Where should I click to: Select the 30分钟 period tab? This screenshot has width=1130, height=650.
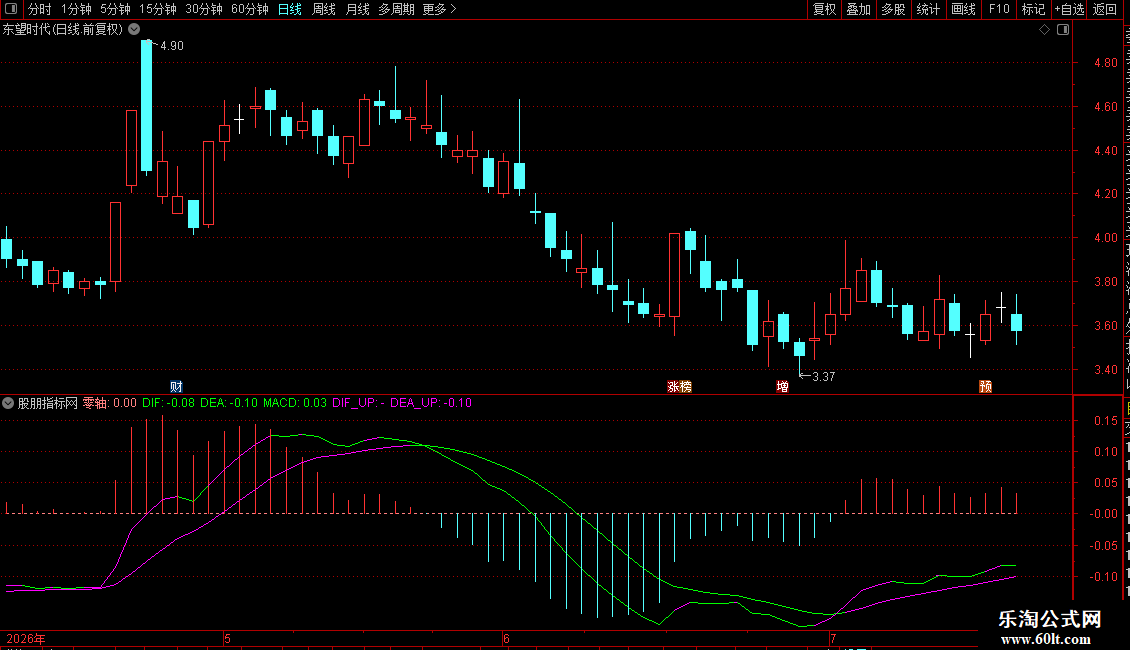click(204, 9)
